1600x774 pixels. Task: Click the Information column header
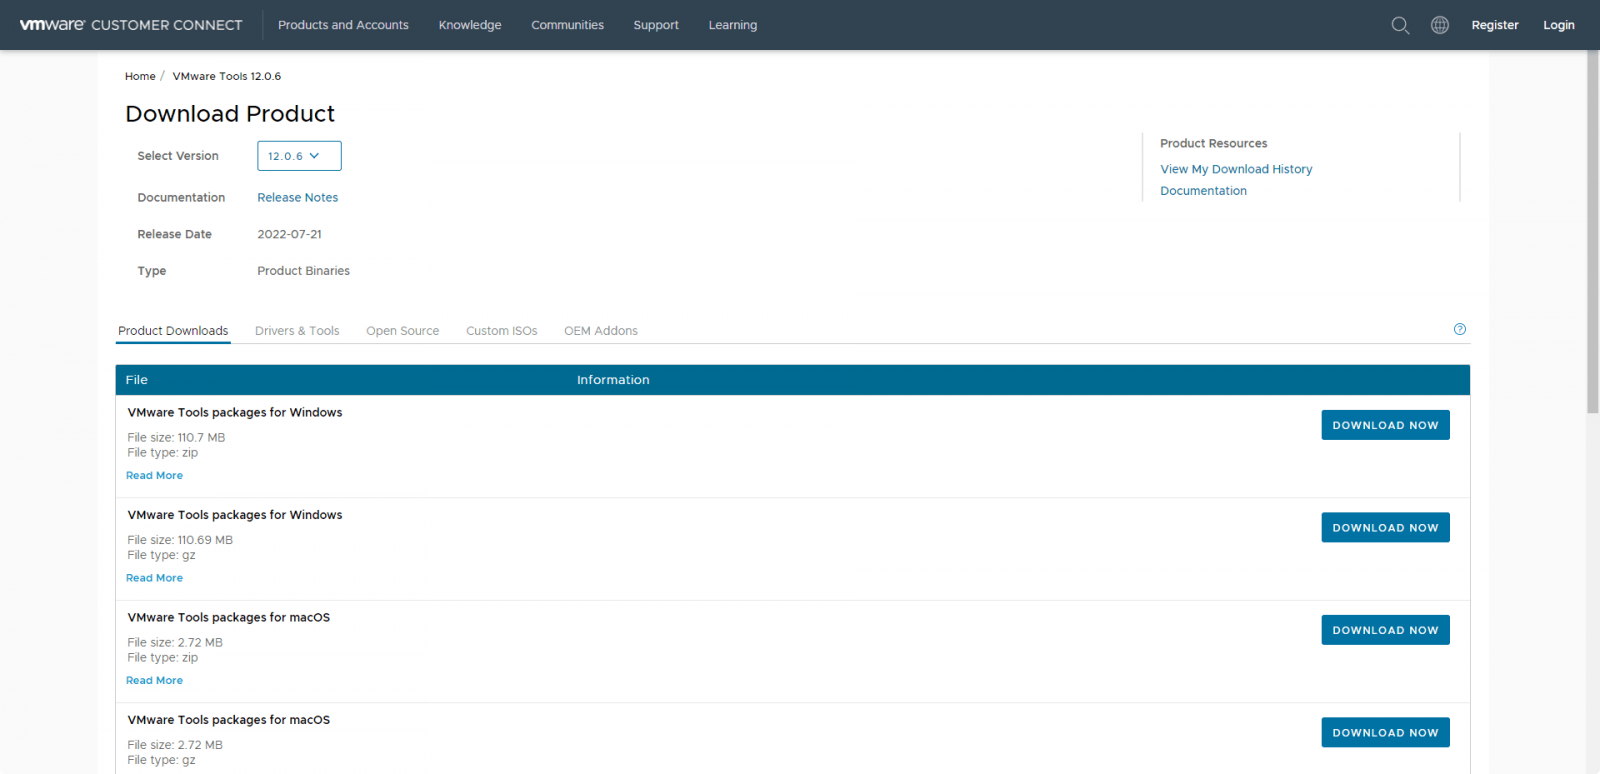(x=613, y=380)
